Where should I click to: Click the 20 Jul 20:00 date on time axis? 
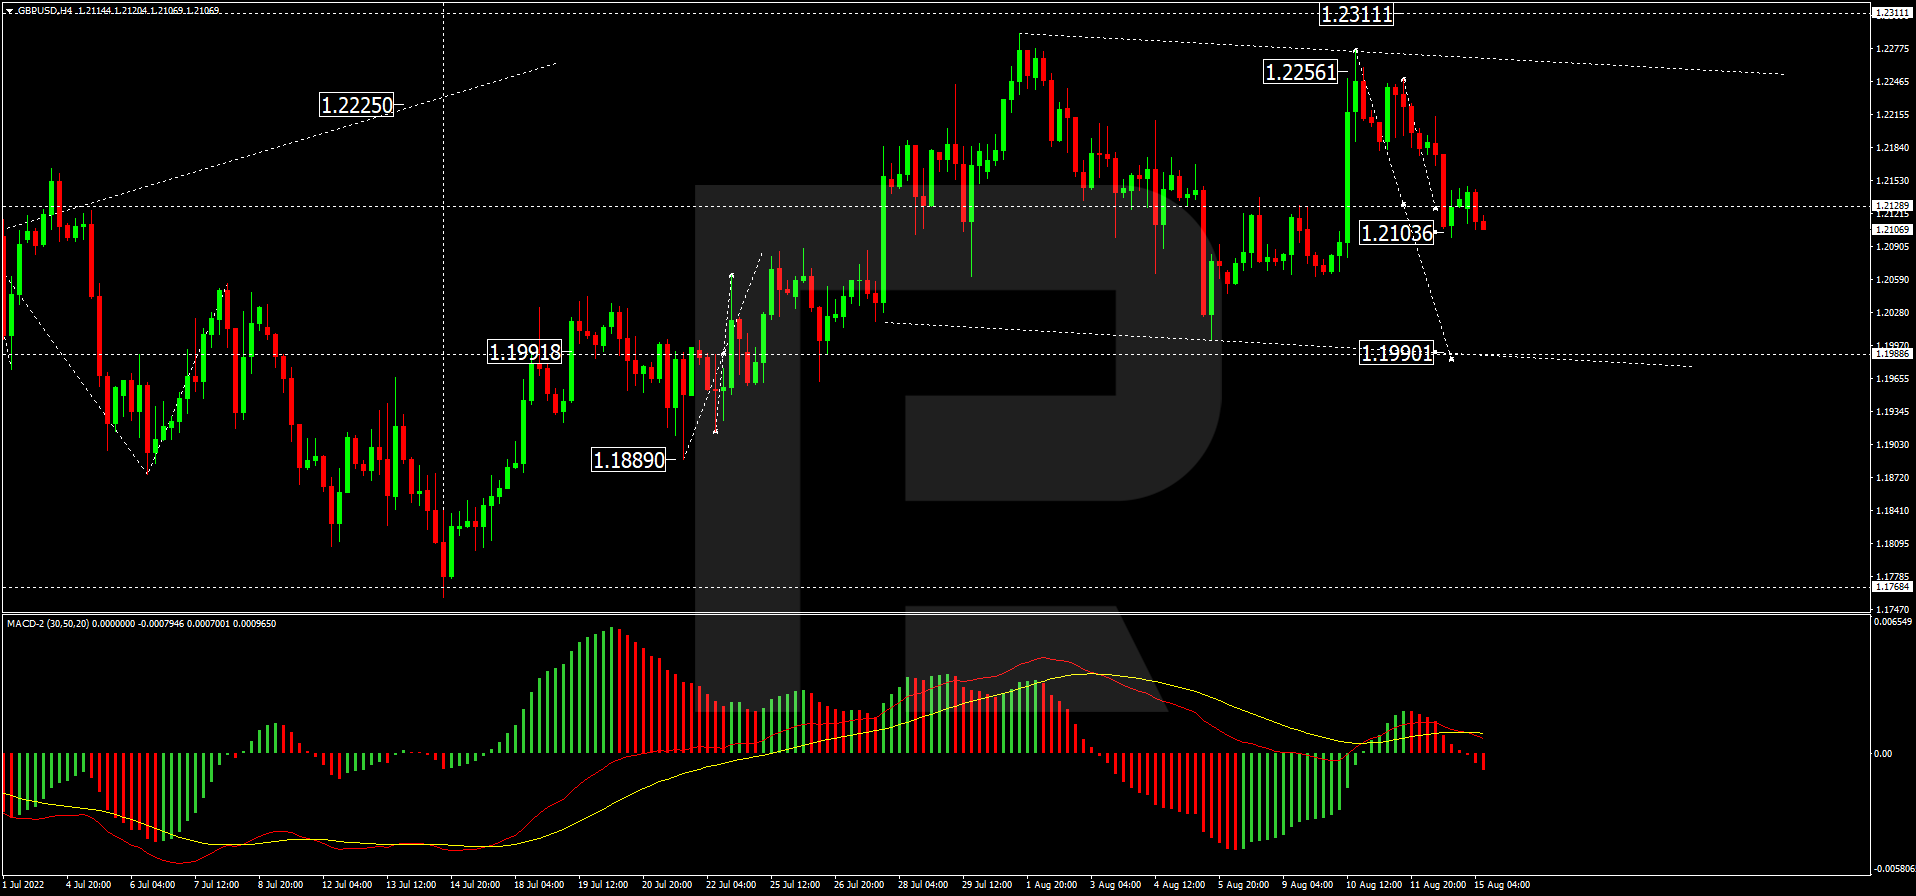[667, 885]
